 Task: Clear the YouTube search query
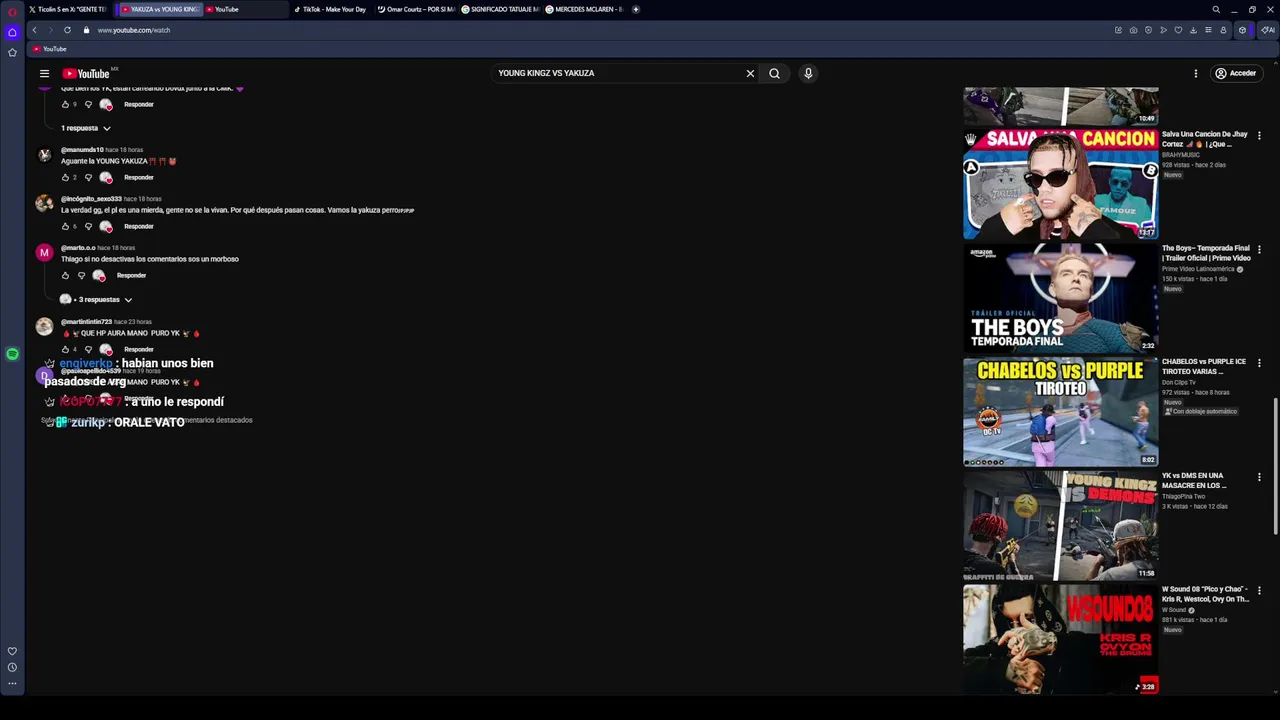point(750,73)
